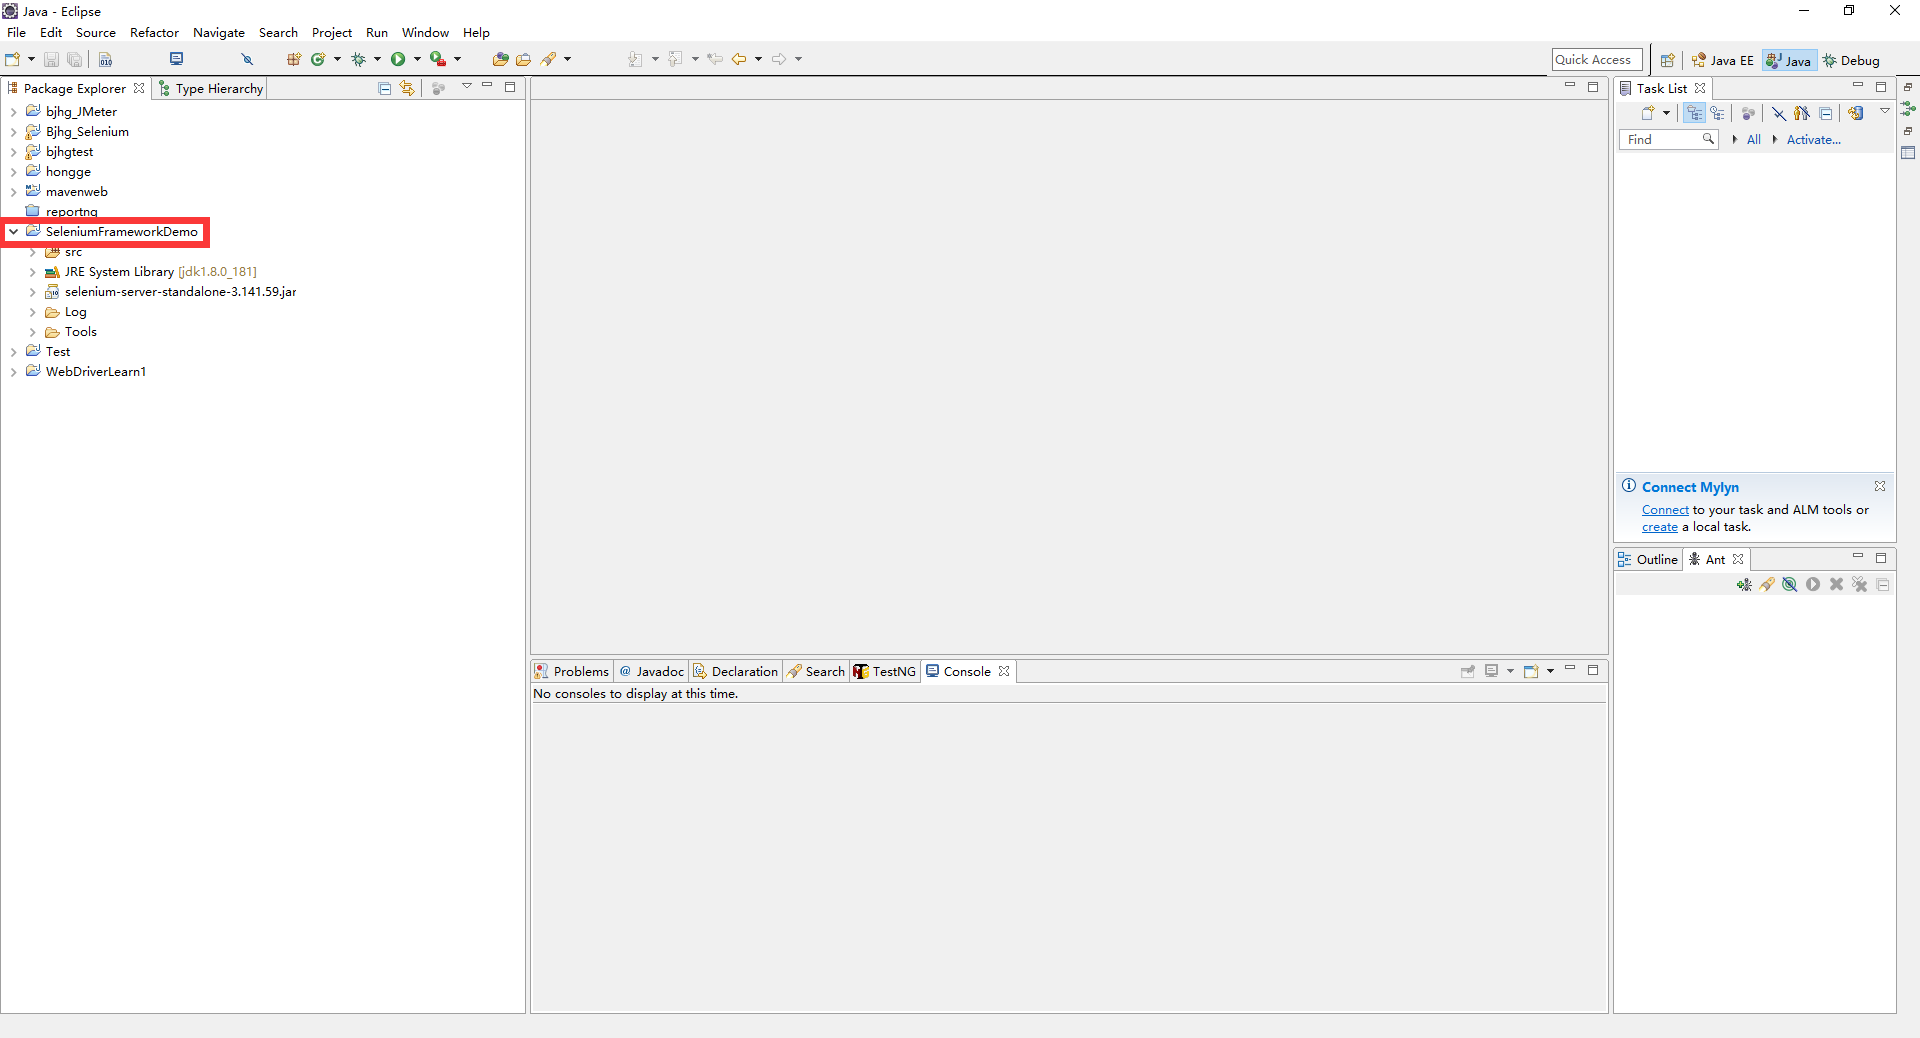Click the Open Type icon
The height and width of the screenshot is (1038, 1920).
pyautogui.click(x=500, y=59)
